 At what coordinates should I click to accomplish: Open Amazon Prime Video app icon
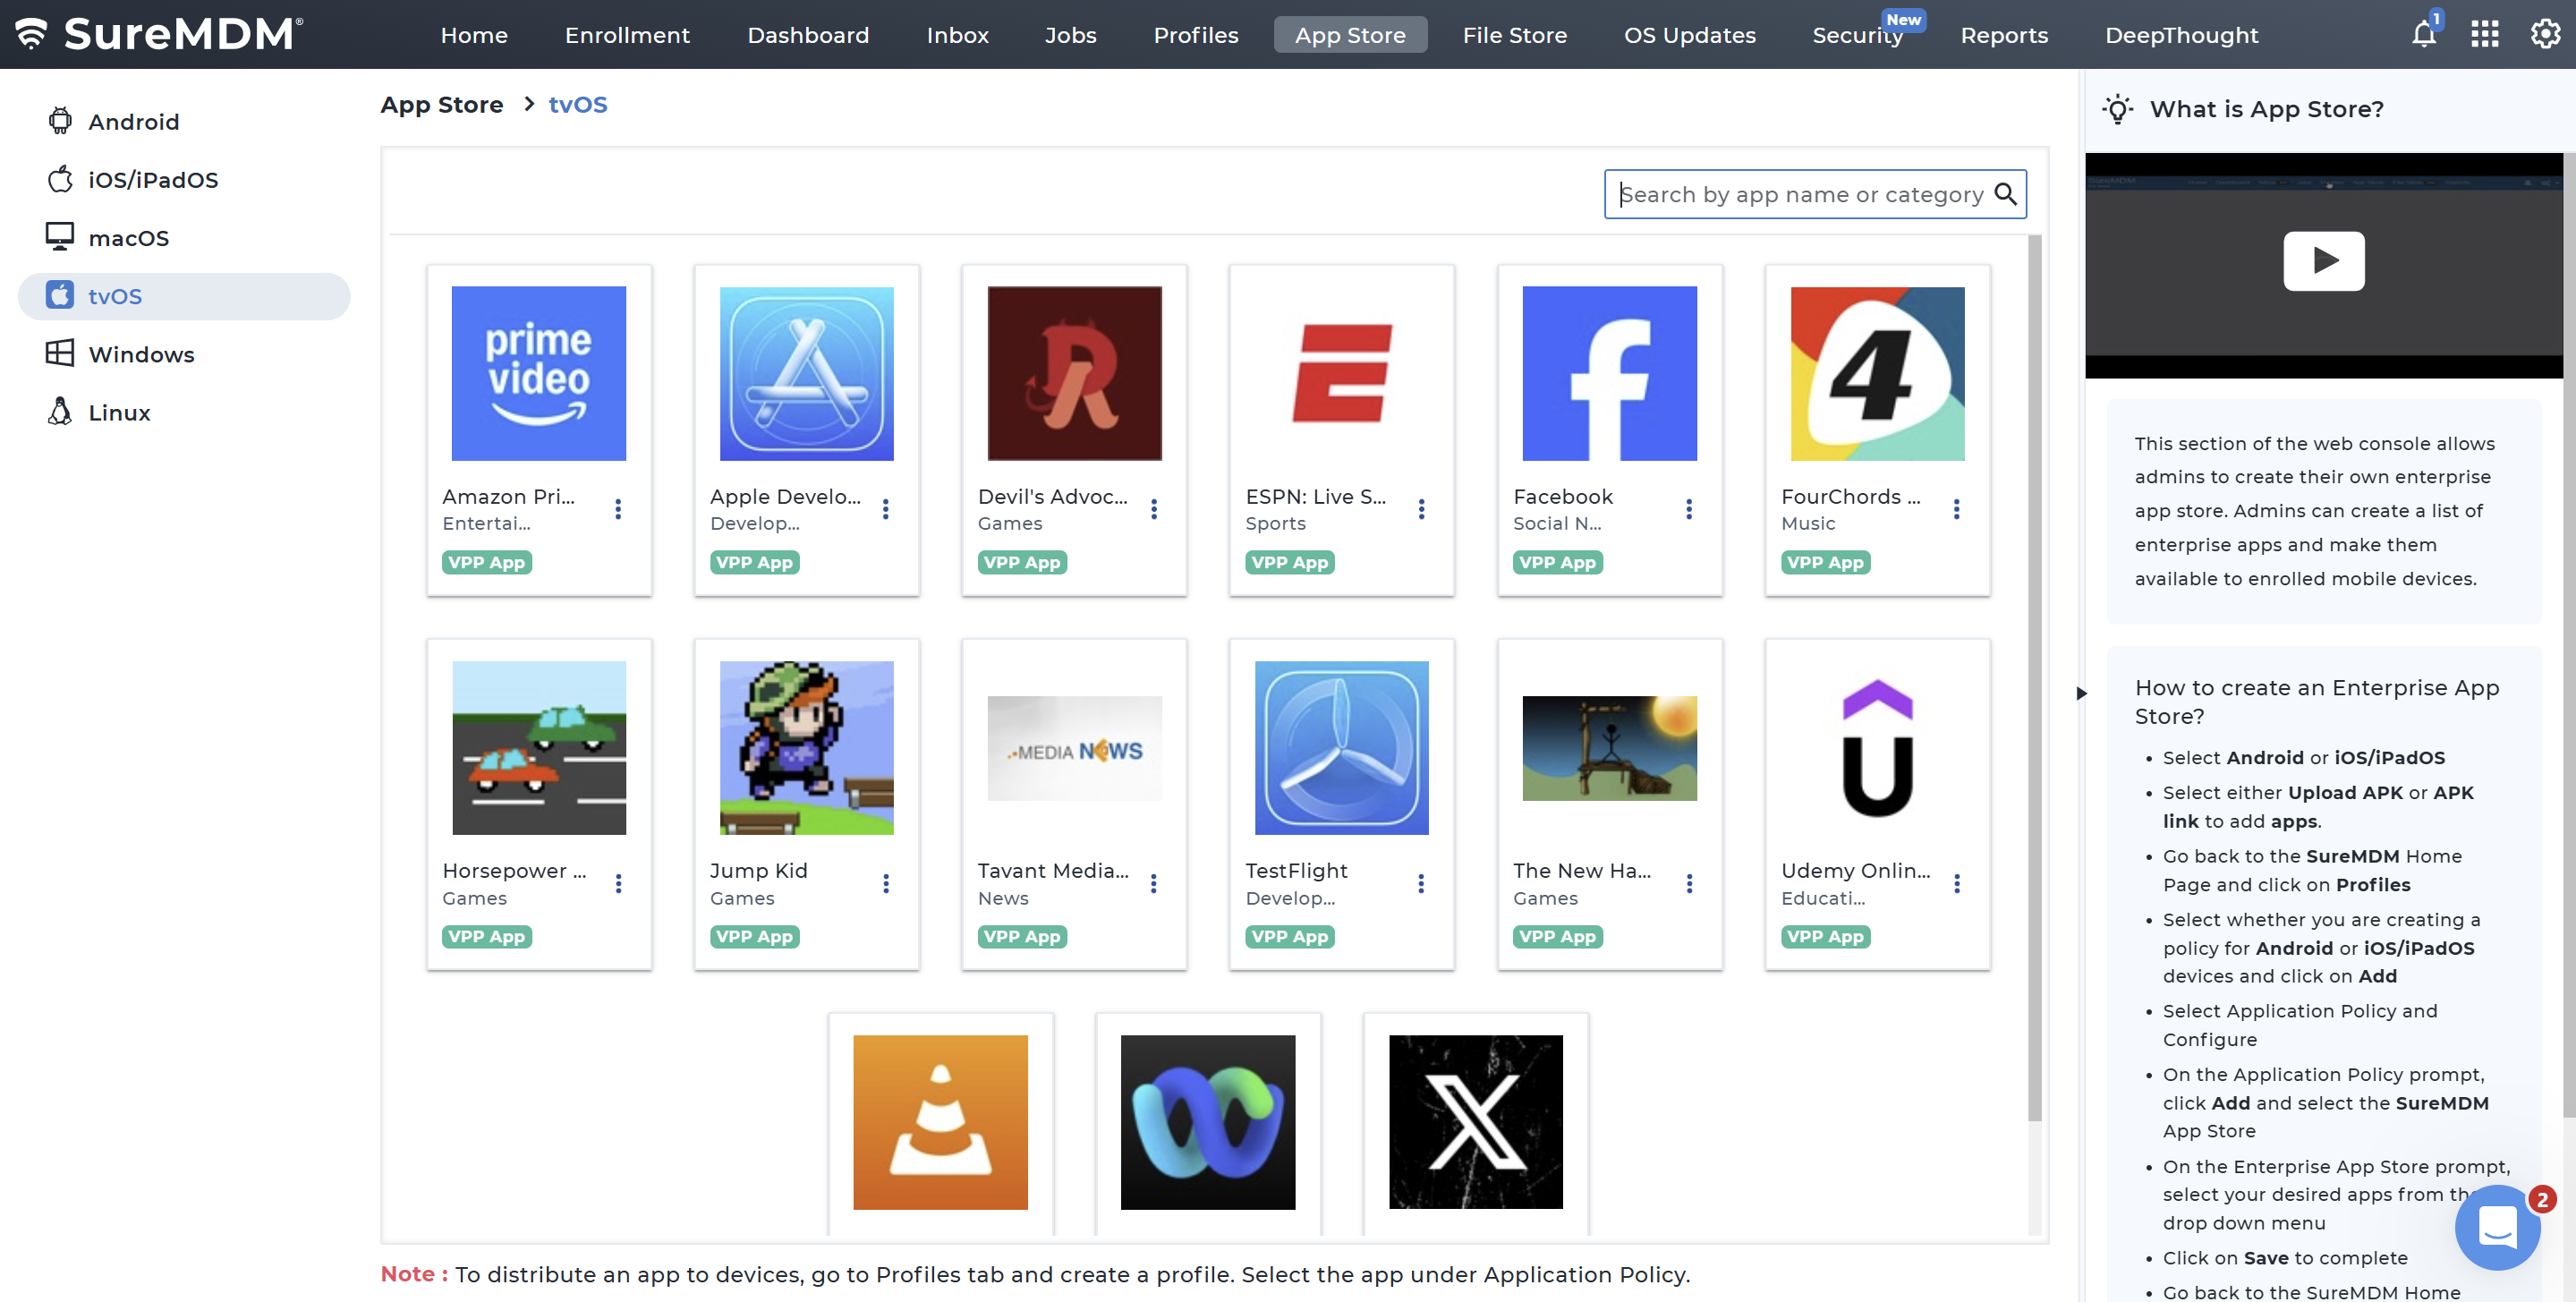539,373
